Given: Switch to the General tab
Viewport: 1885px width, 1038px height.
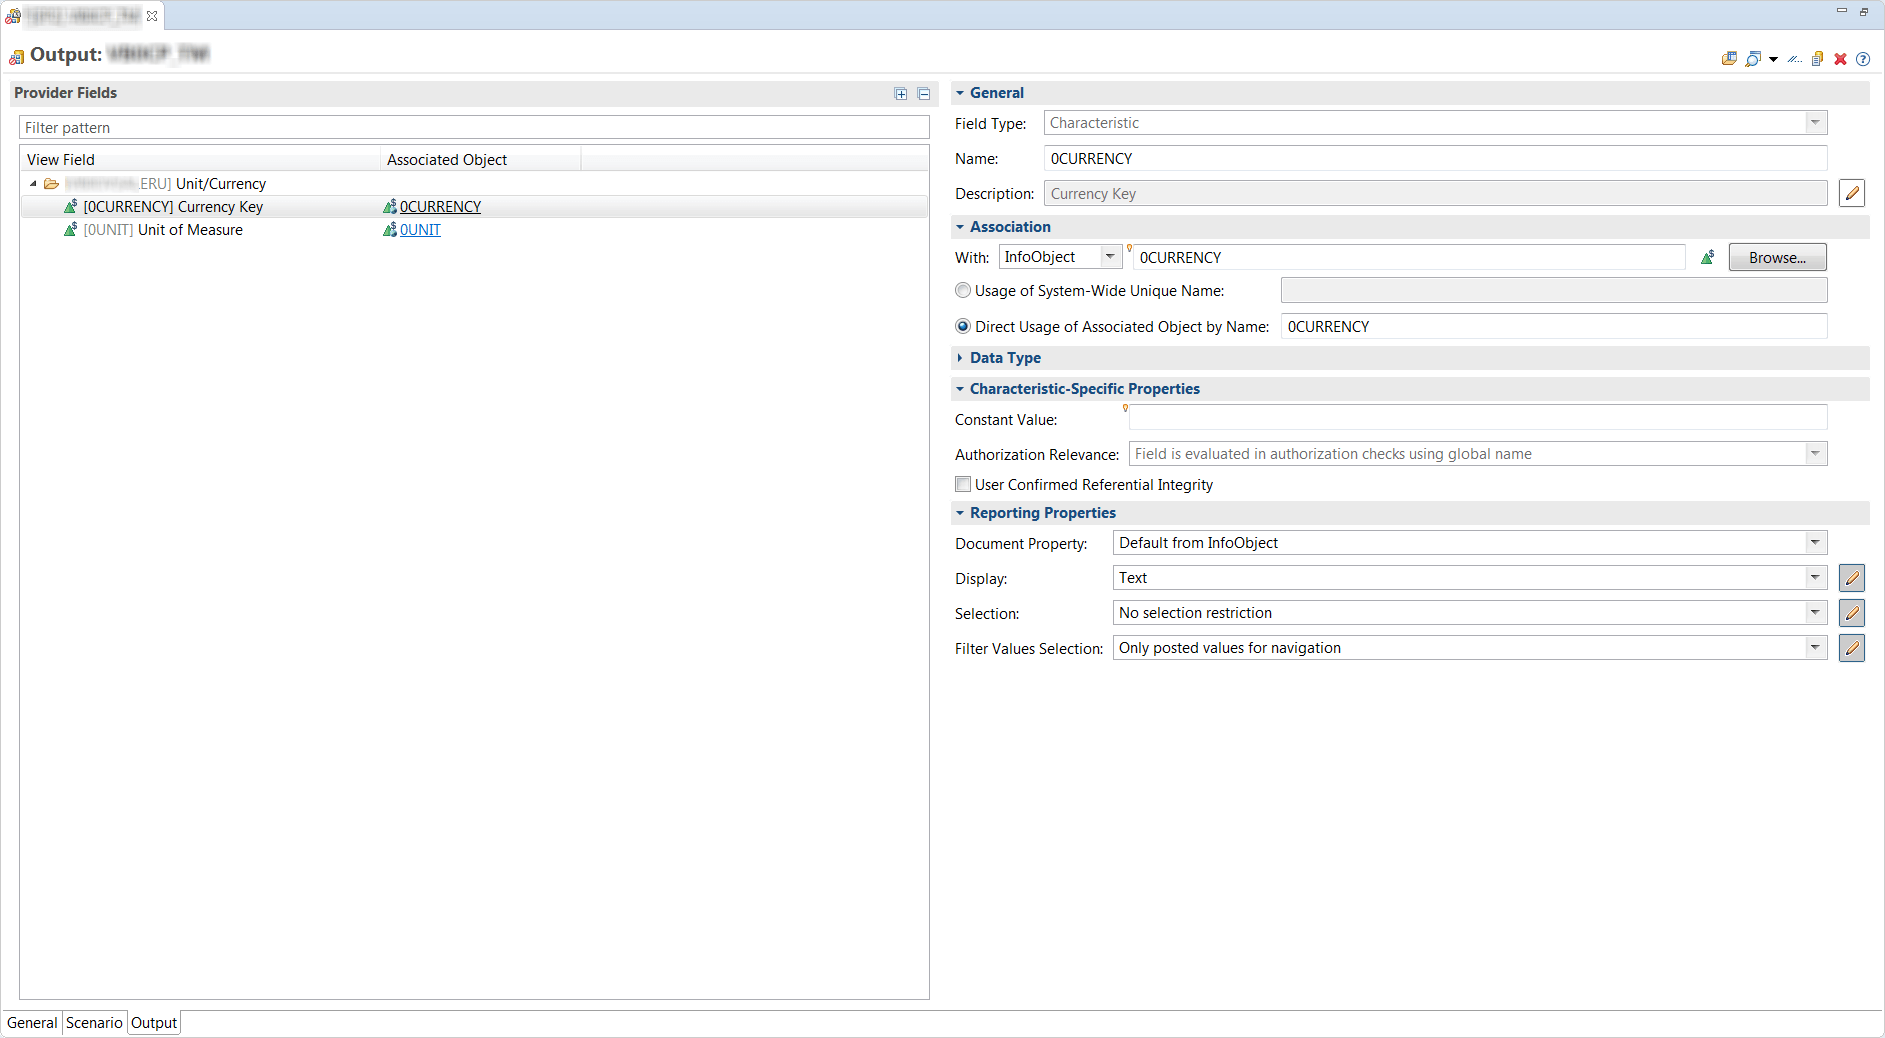Looking at the screenshot, I should pyautogui.click(x=31, y=1022).
